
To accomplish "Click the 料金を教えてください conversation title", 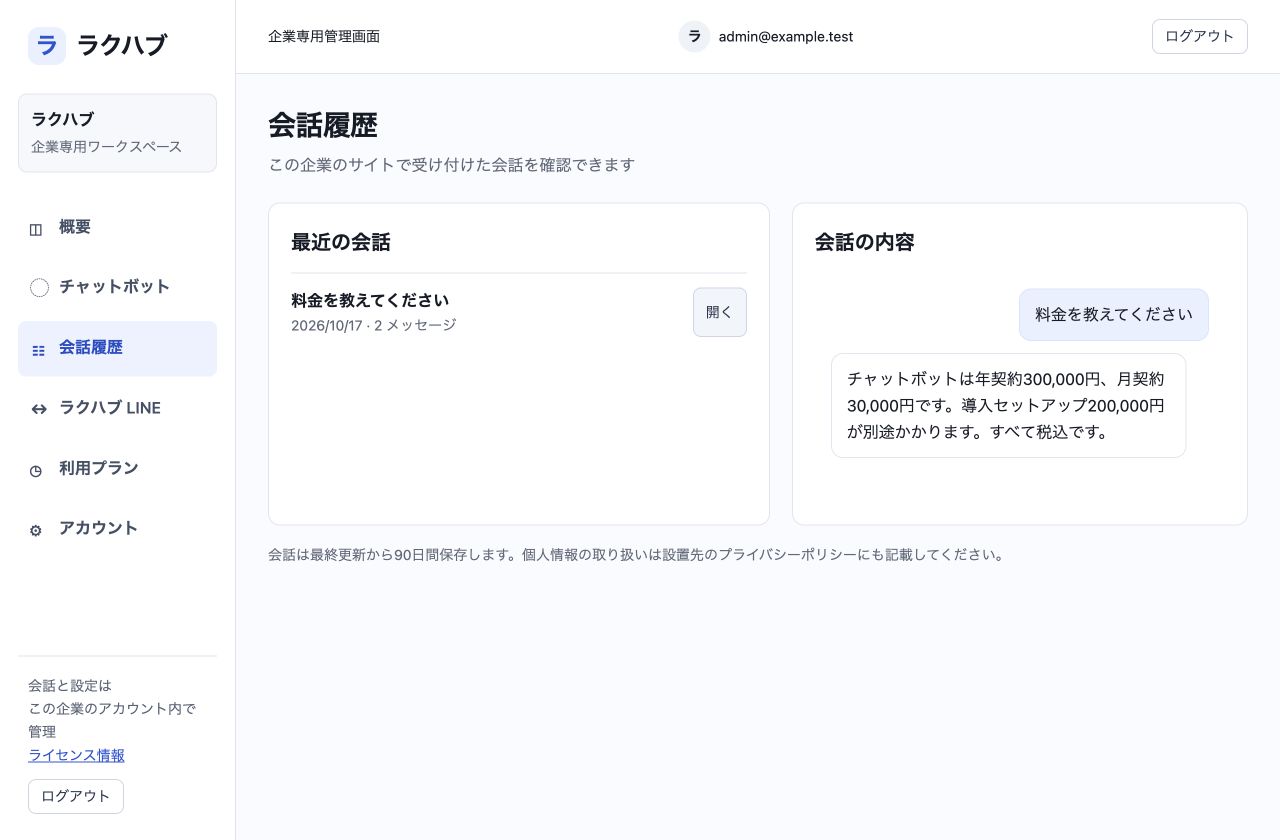I will coord(370,300).
